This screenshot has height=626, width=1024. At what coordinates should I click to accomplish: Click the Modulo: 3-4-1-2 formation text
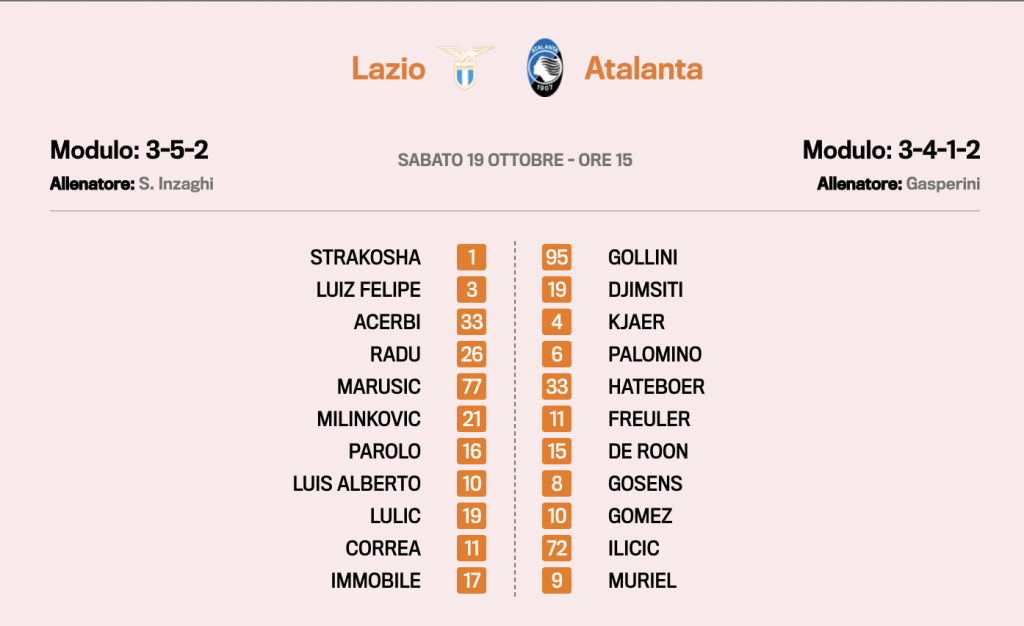(x=891, y=150)
